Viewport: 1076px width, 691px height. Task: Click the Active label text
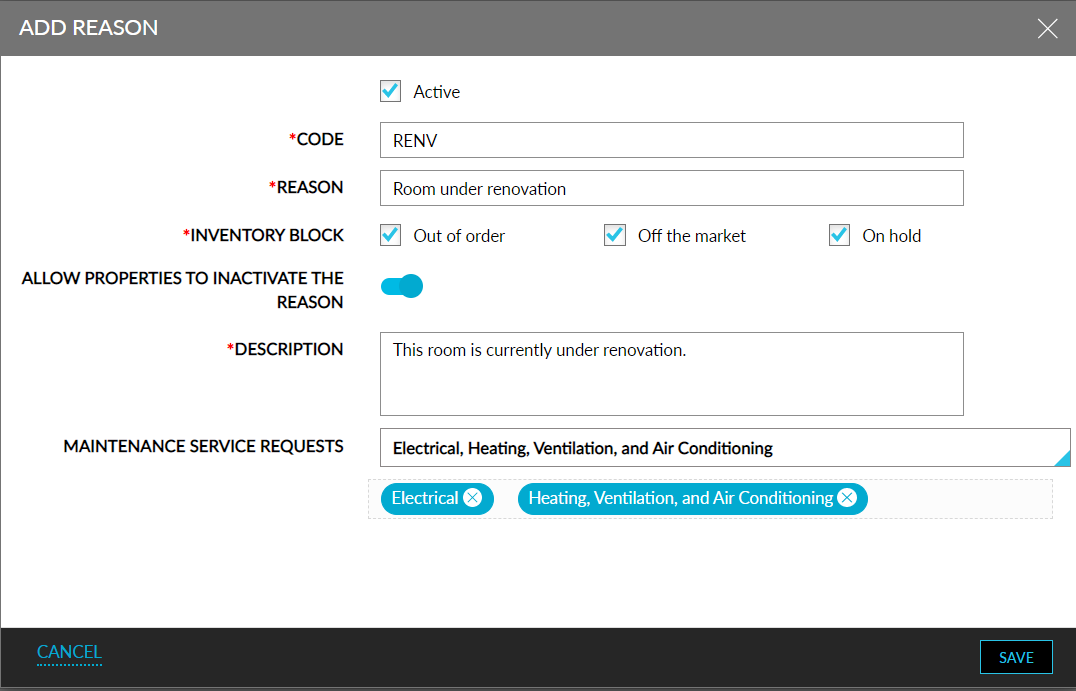[436, 92]
